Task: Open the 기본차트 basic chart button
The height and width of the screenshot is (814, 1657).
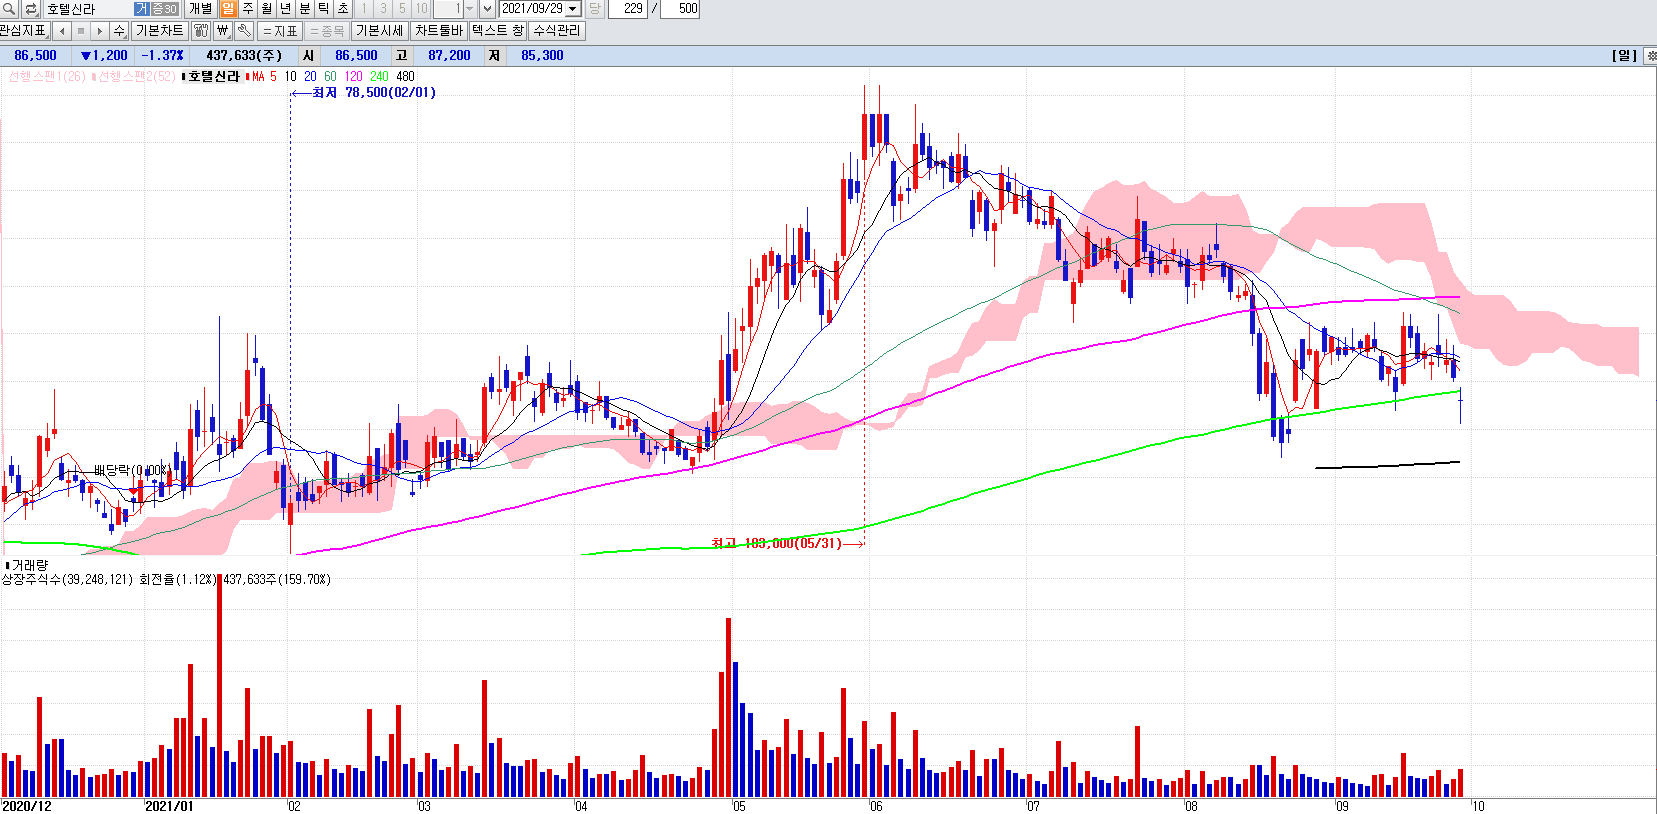Action: [x=160, y=31]
